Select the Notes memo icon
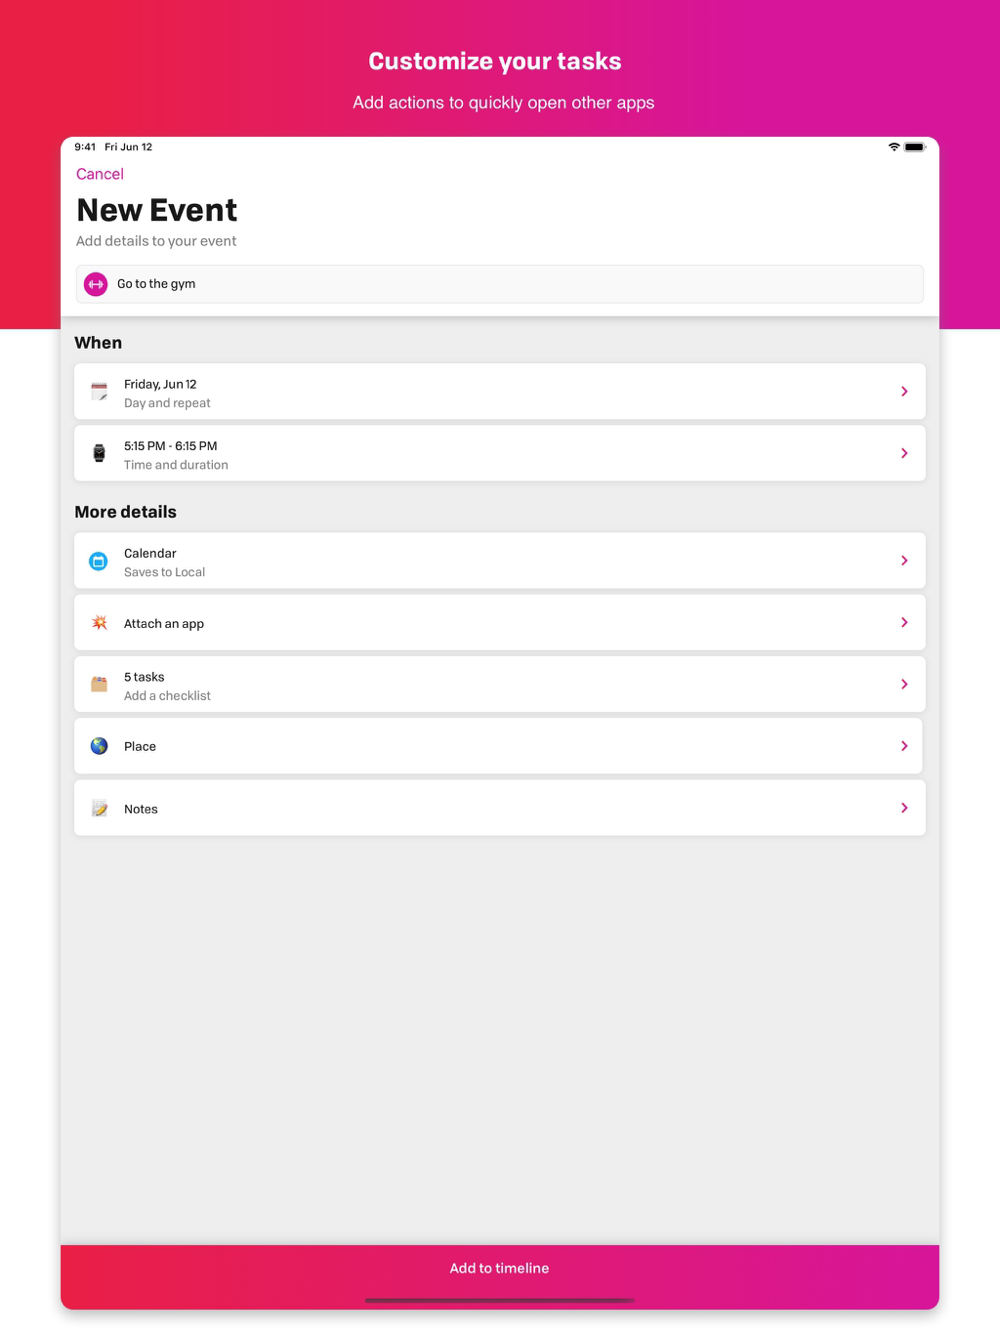Image resolution: width=1000 pixels, height=1334 pixels. 99,808
